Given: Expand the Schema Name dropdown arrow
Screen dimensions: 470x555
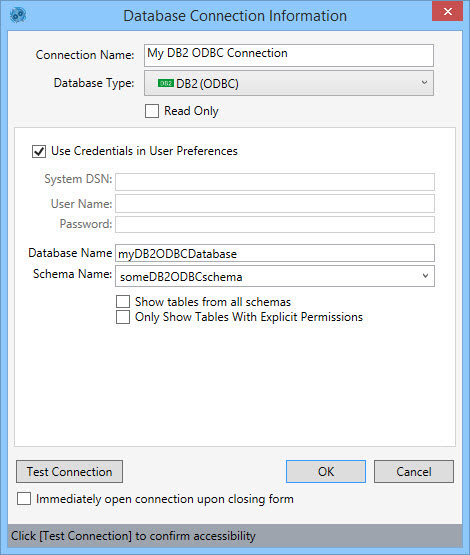Looking at the screenshot, I should point(425,276).
